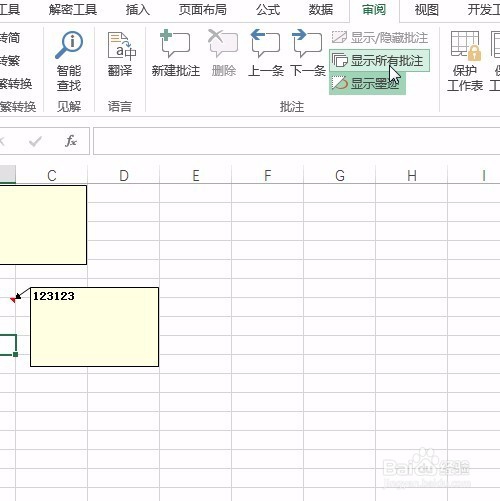Viewport: 500px width, 501px height.
Task: Open the 解密工具 tab
Action: point(73,10)
